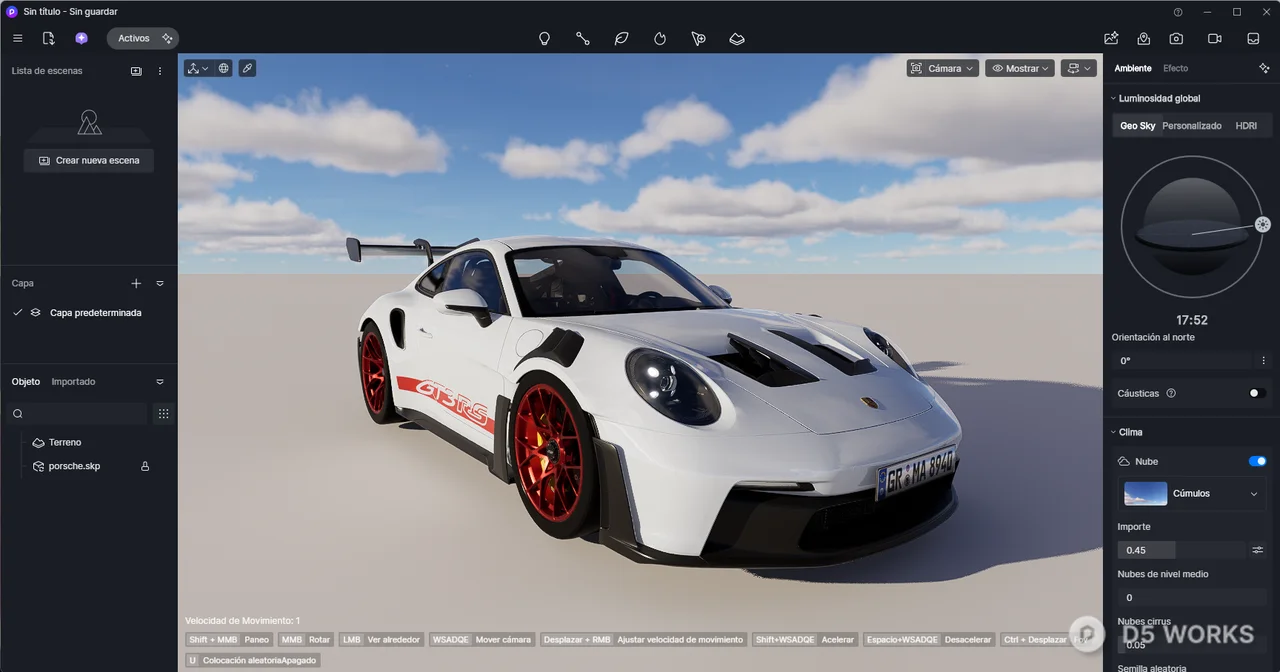Image resolution: width=1280 pixels, height=672 pixels.
Task: Click the Cáusticas help question icon
Action: pyautogui.click(x=1171, y=393)
